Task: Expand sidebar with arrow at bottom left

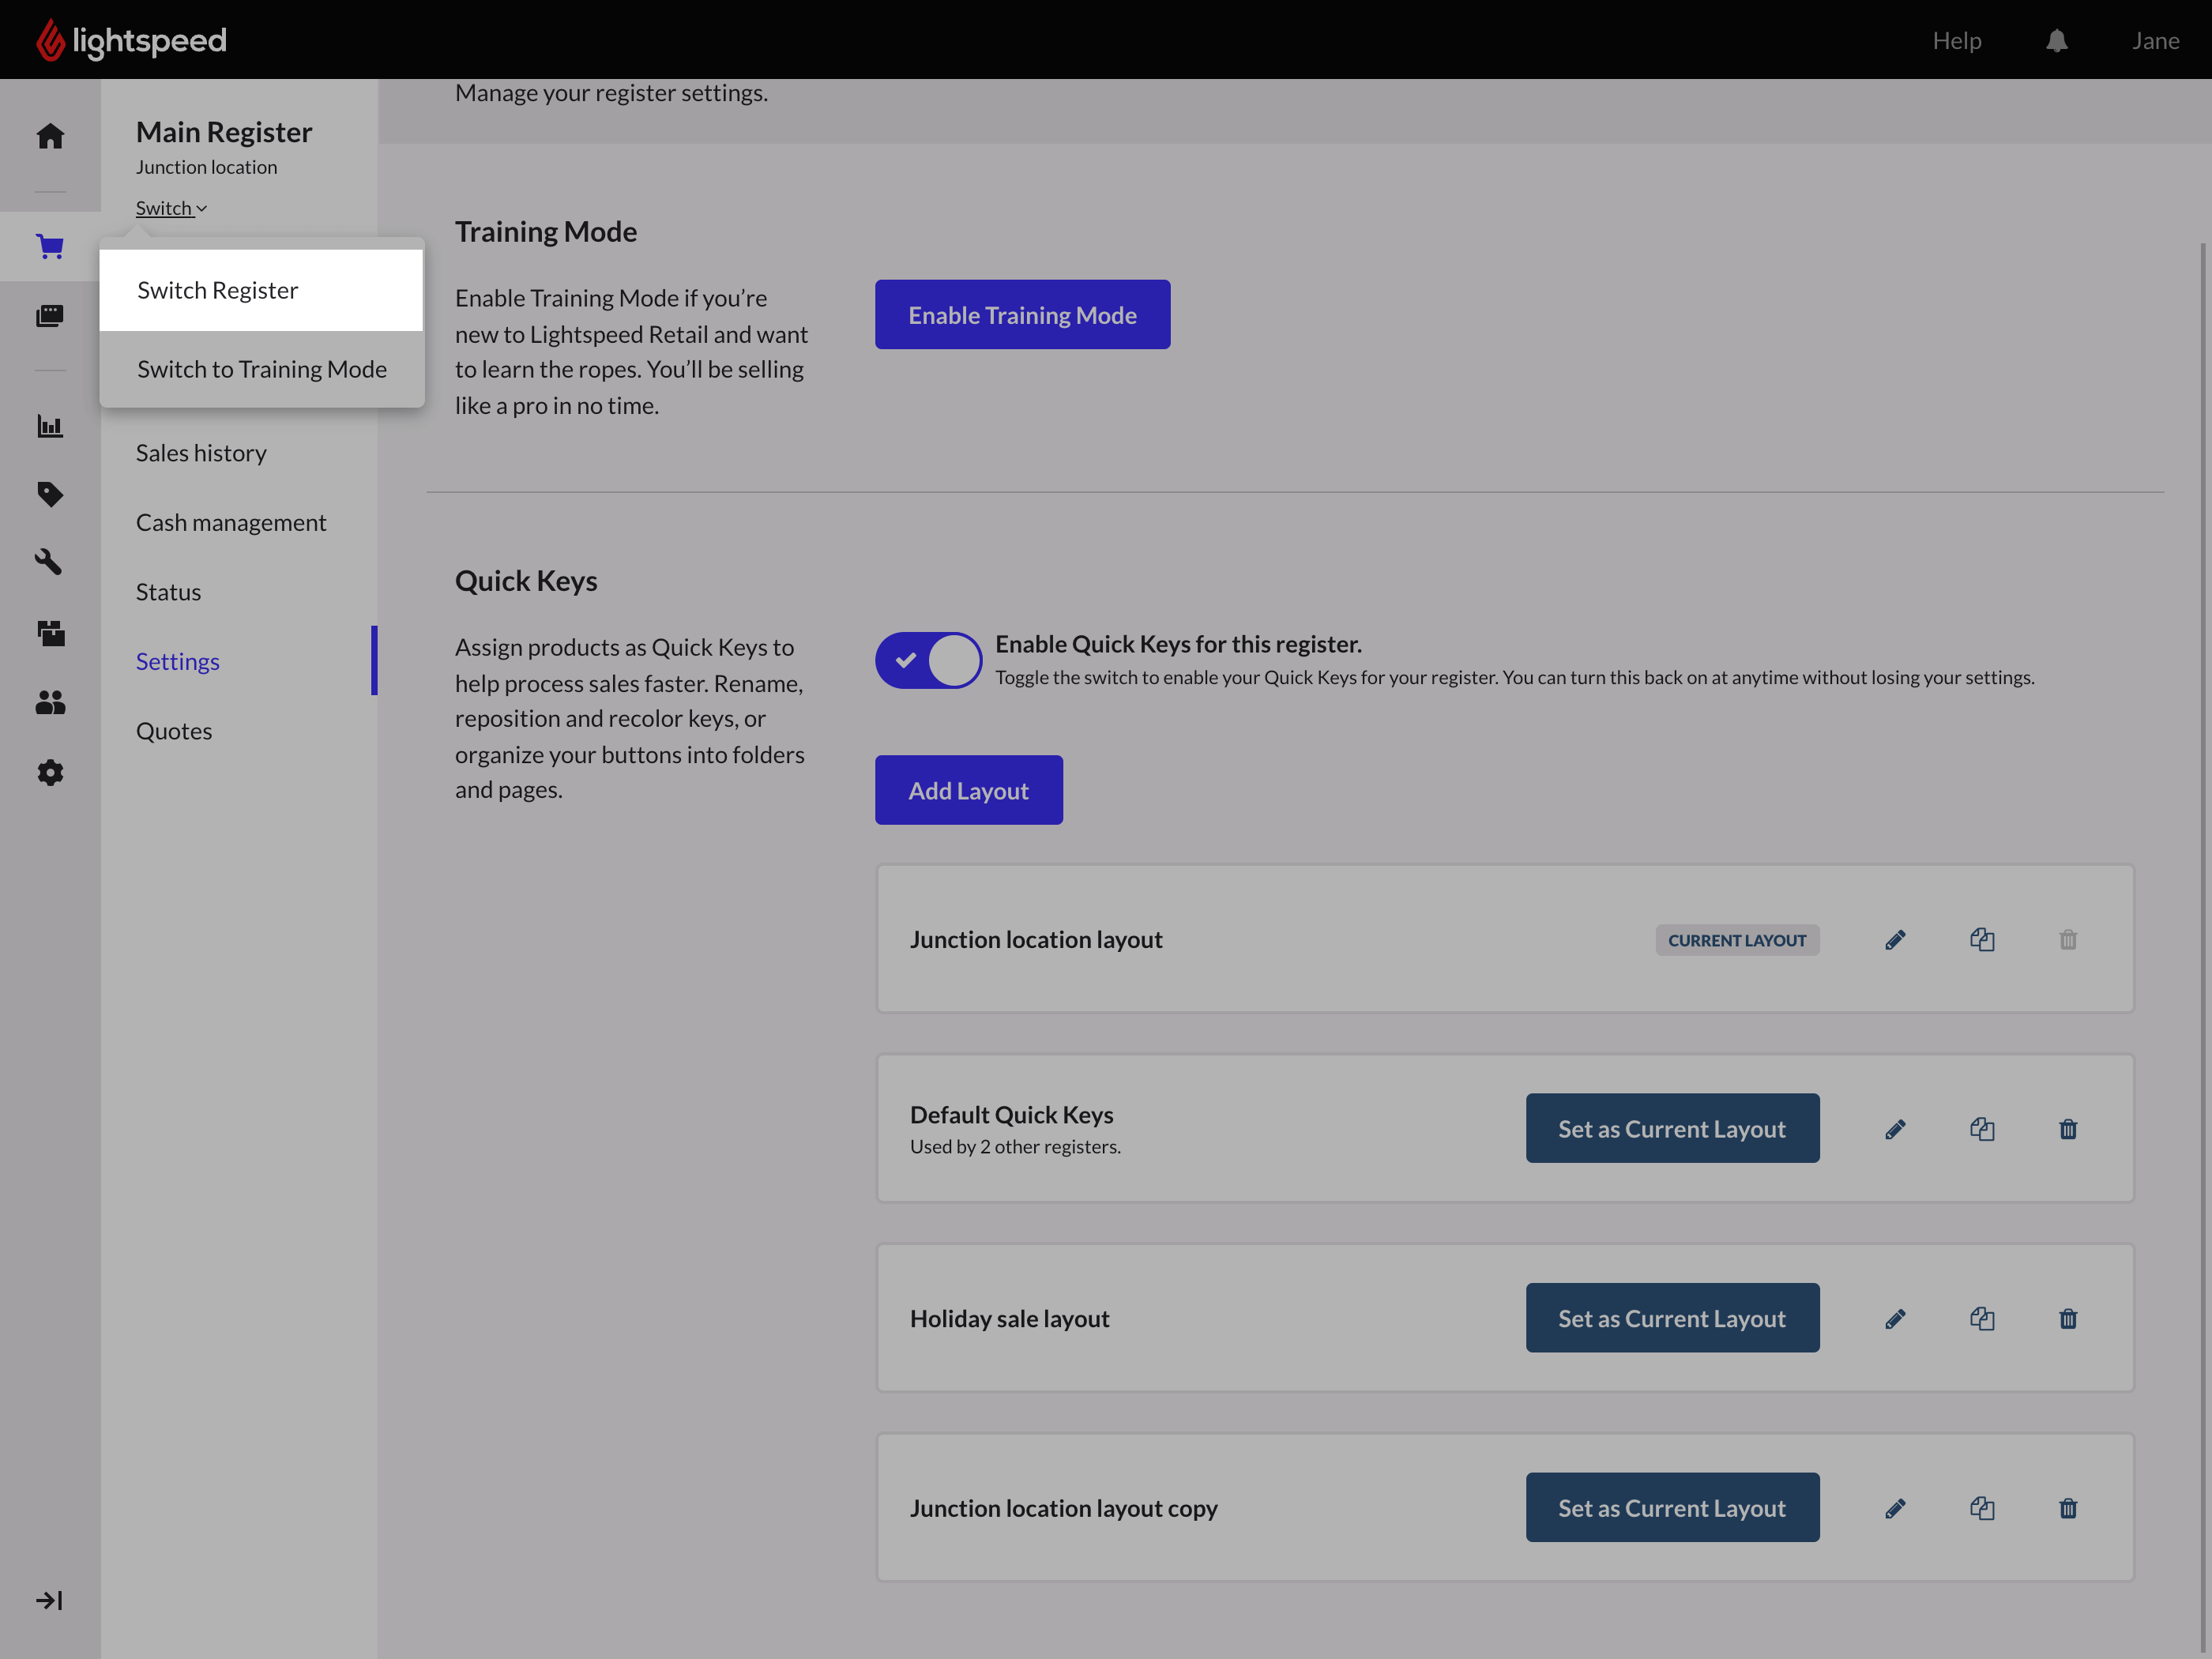Action: [x=49, y=1600]
